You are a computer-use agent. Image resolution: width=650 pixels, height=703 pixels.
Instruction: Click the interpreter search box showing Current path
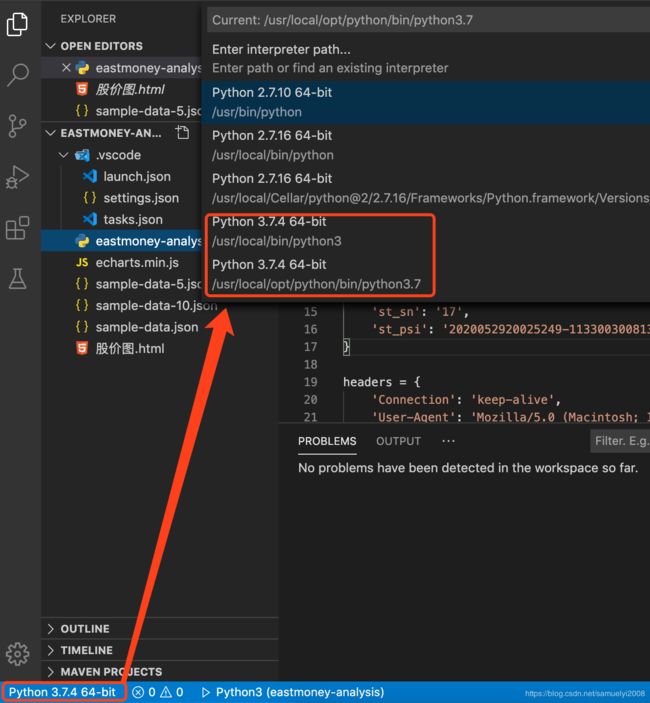click(x=428, y=20)
